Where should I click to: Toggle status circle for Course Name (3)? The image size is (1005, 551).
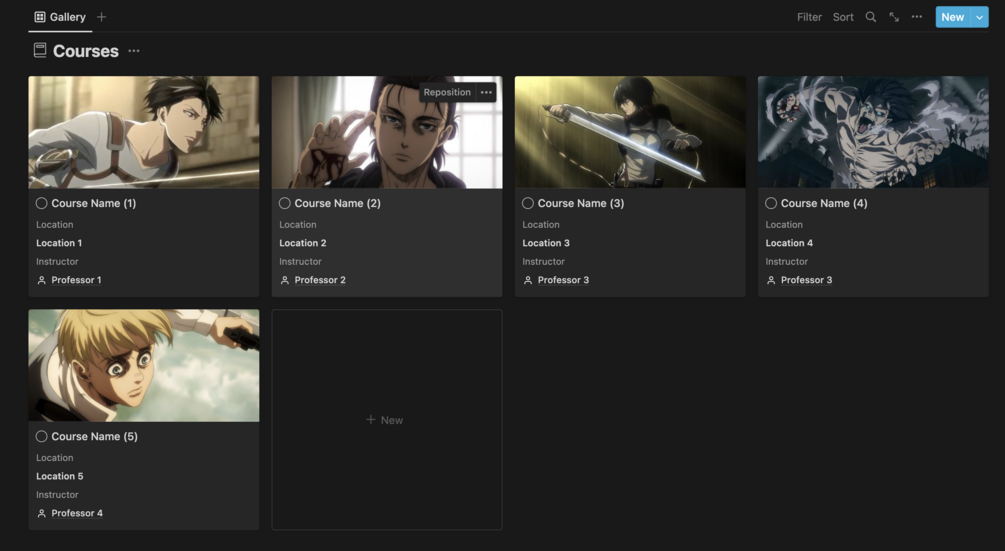point(528,203)
